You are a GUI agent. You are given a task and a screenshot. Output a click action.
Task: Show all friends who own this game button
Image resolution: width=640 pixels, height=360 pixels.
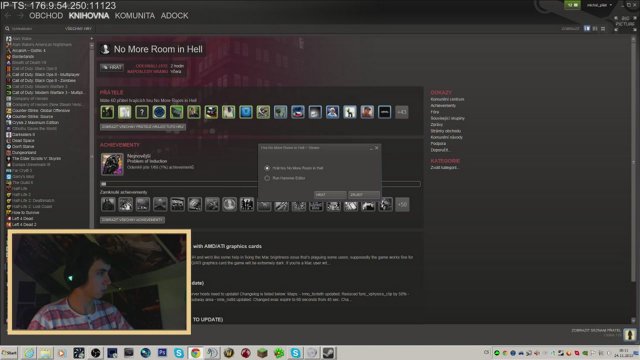coord(143,127)
